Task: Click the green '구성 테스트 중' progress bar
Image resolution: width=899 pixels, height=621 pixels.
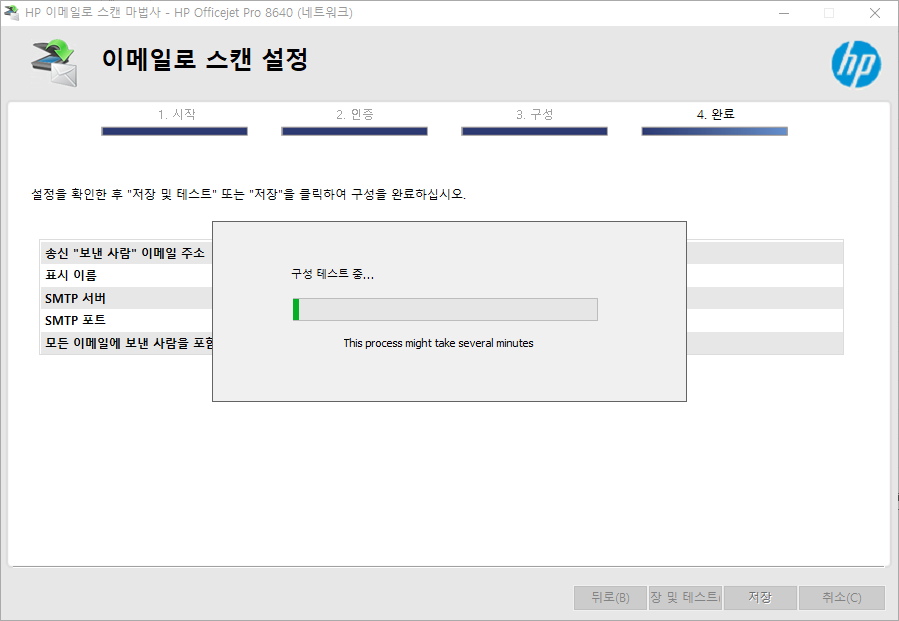Action: click(445, 310)
